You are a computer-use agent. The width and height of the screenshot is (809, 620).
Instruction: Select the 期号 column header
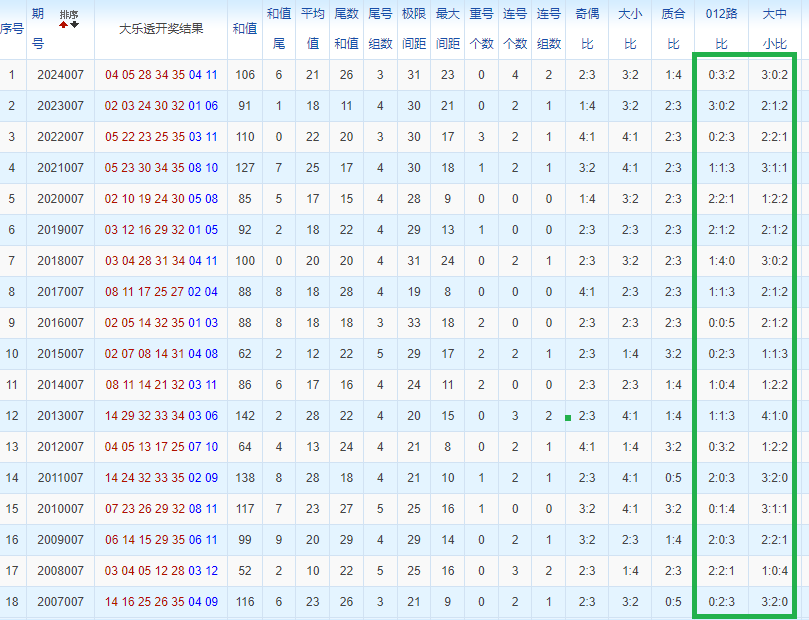38,28
